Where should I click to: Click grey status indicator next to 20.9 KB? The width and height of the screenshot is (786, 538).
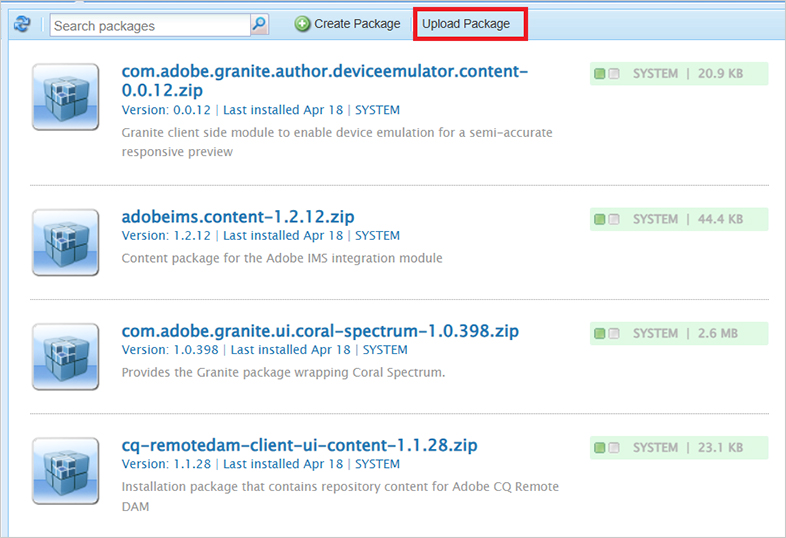pyautogui.click(x=614, y=74)
